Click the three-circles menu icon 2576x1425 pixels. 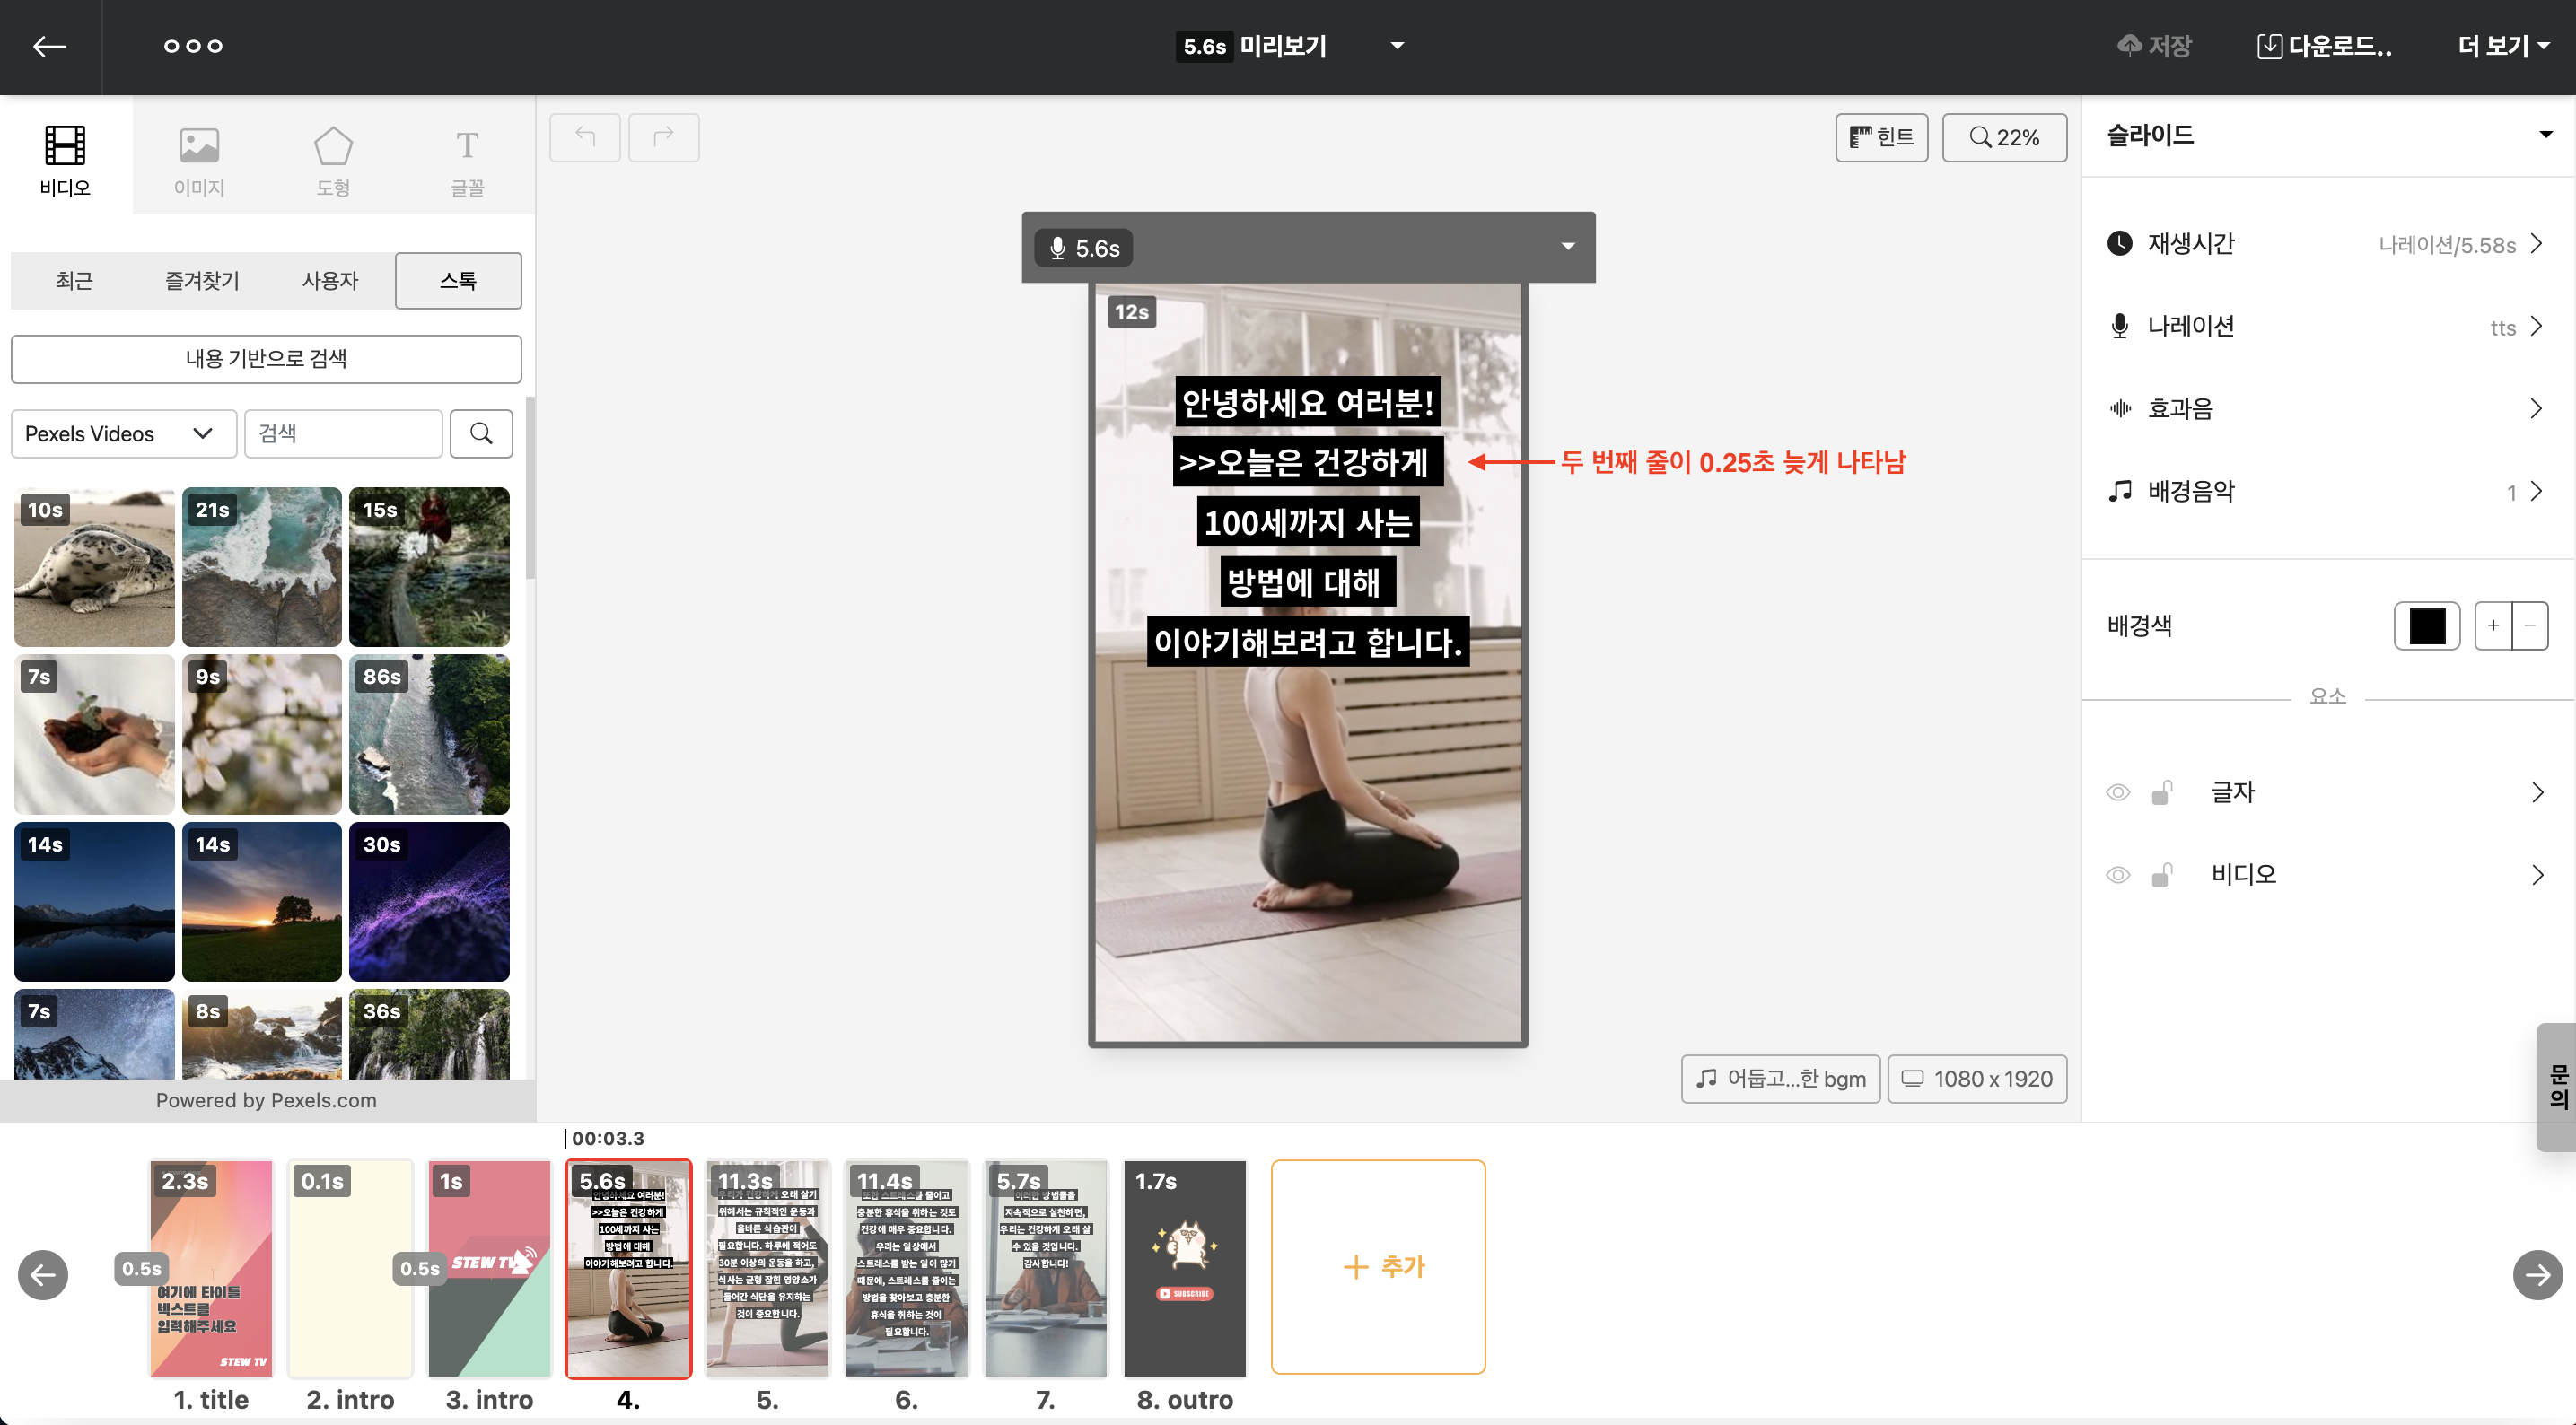tap(193, 46)
